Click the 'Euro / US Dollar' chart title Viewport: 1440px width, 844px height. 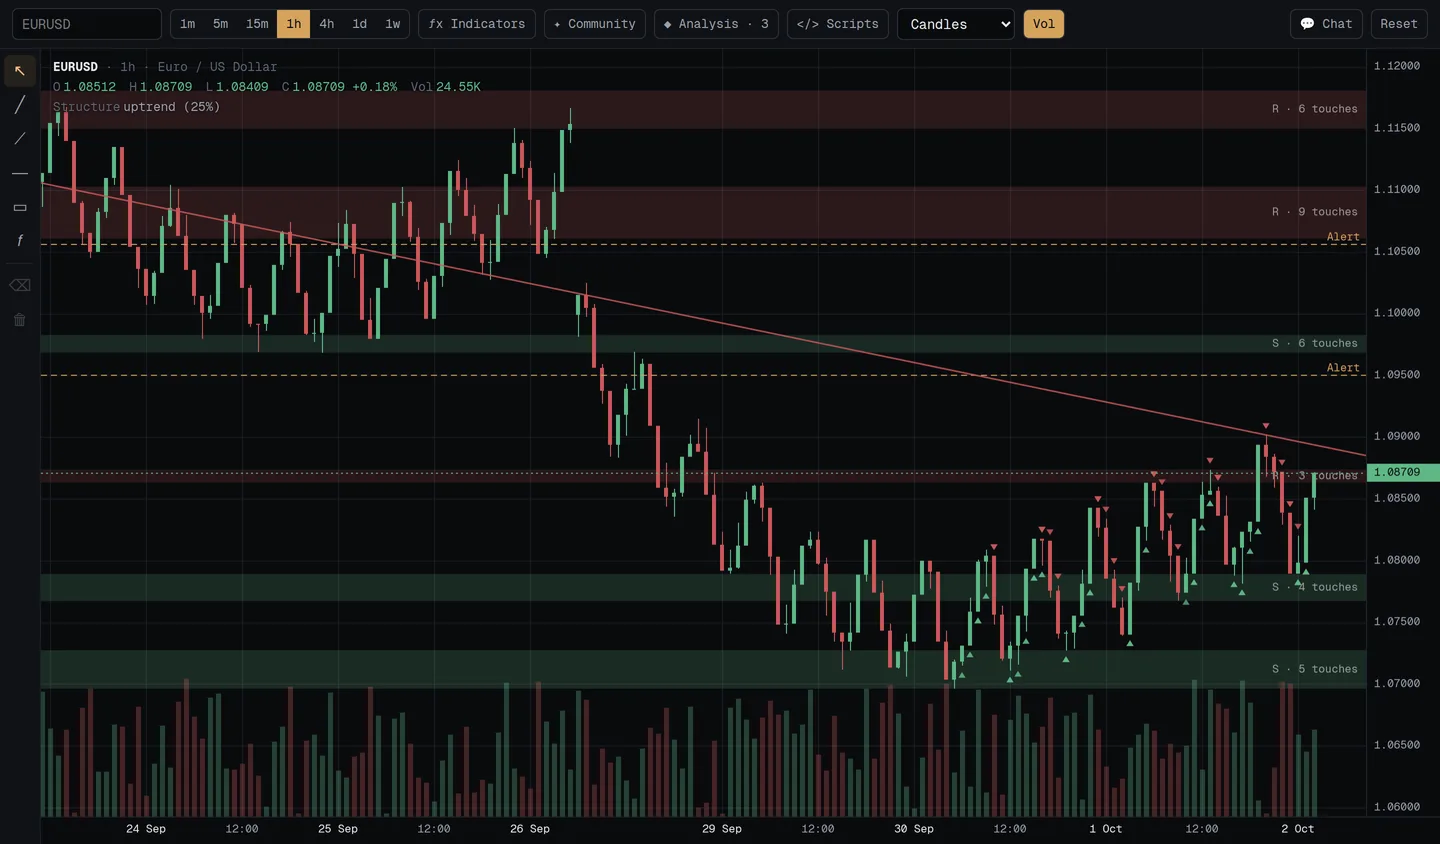[x=217, y=67]
